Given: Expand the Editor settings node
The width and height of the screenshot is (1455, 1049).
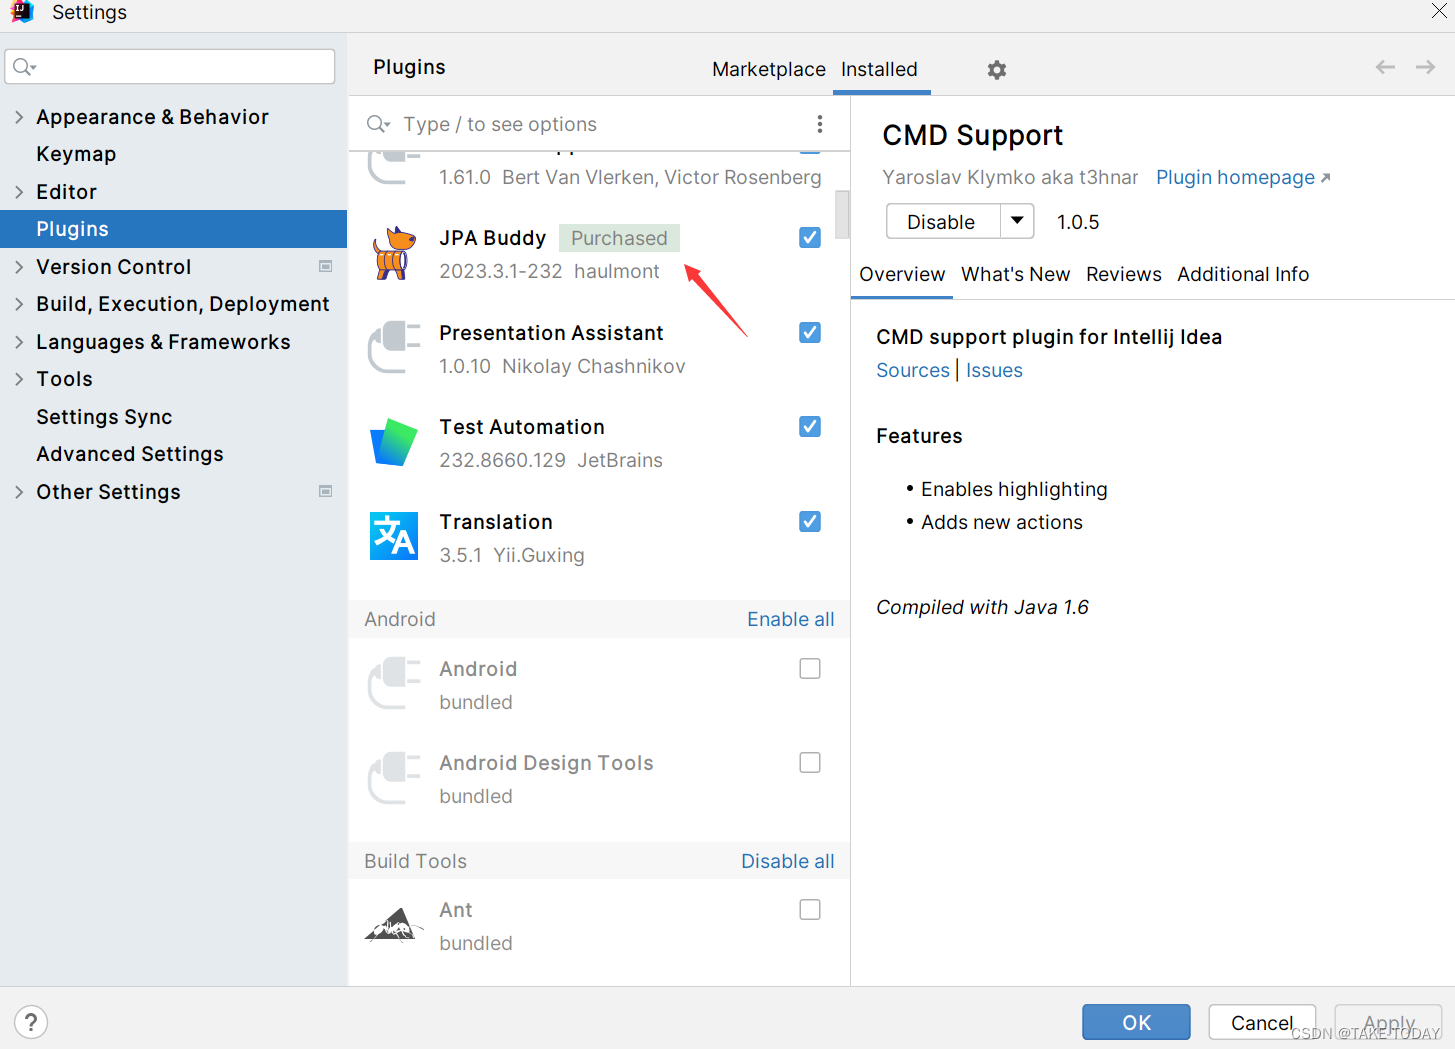Looking at the screenshot, I should click(x=19, y=191).
